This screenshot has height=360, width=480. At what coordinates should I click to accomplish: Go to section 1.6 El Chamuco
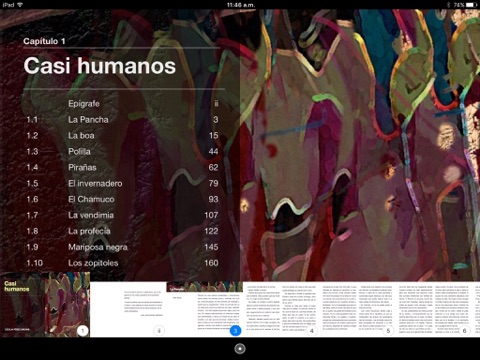(x=122, y=199)
